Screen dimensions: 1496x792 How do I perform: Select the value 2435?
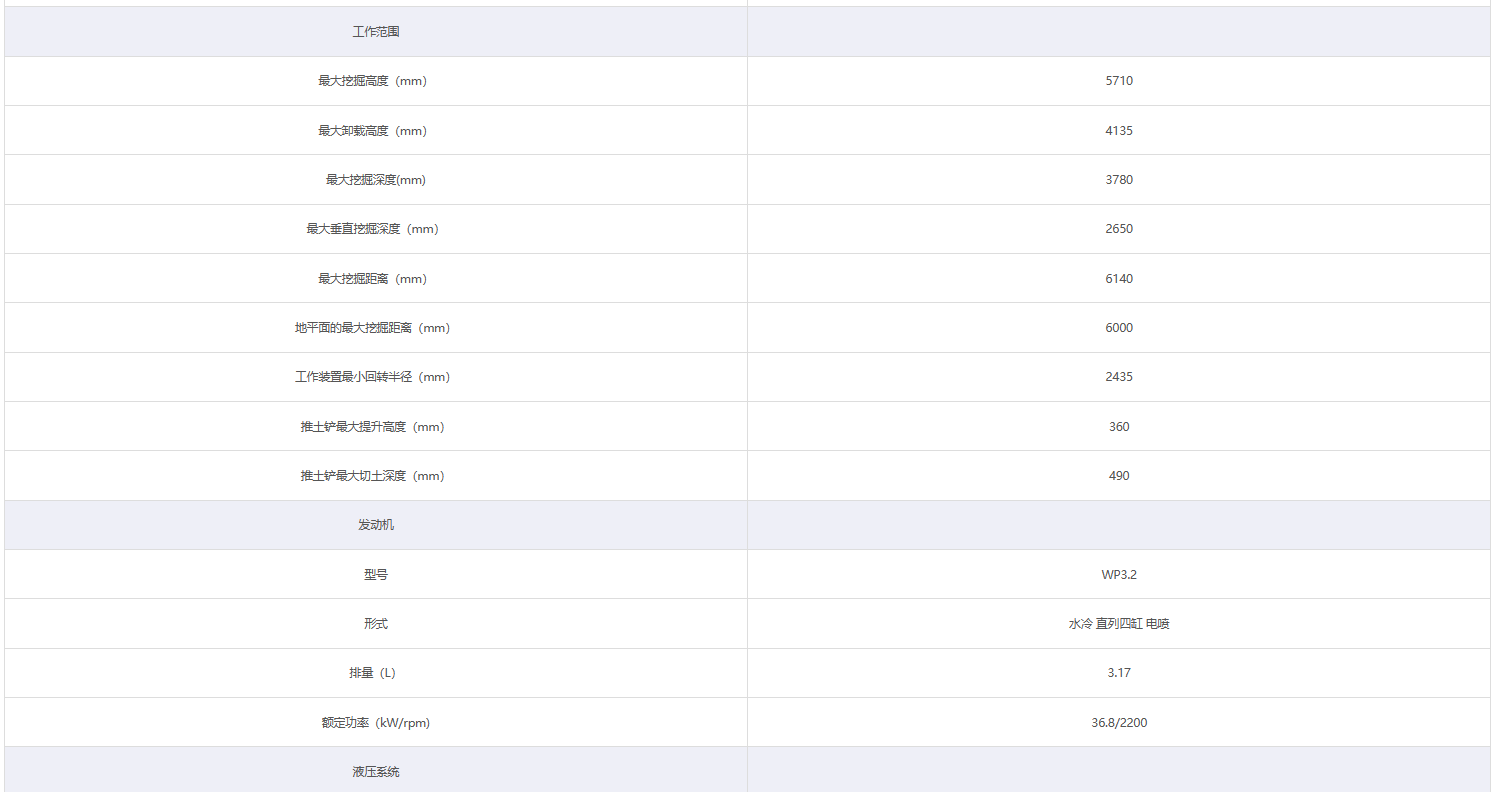point(1119,377)
